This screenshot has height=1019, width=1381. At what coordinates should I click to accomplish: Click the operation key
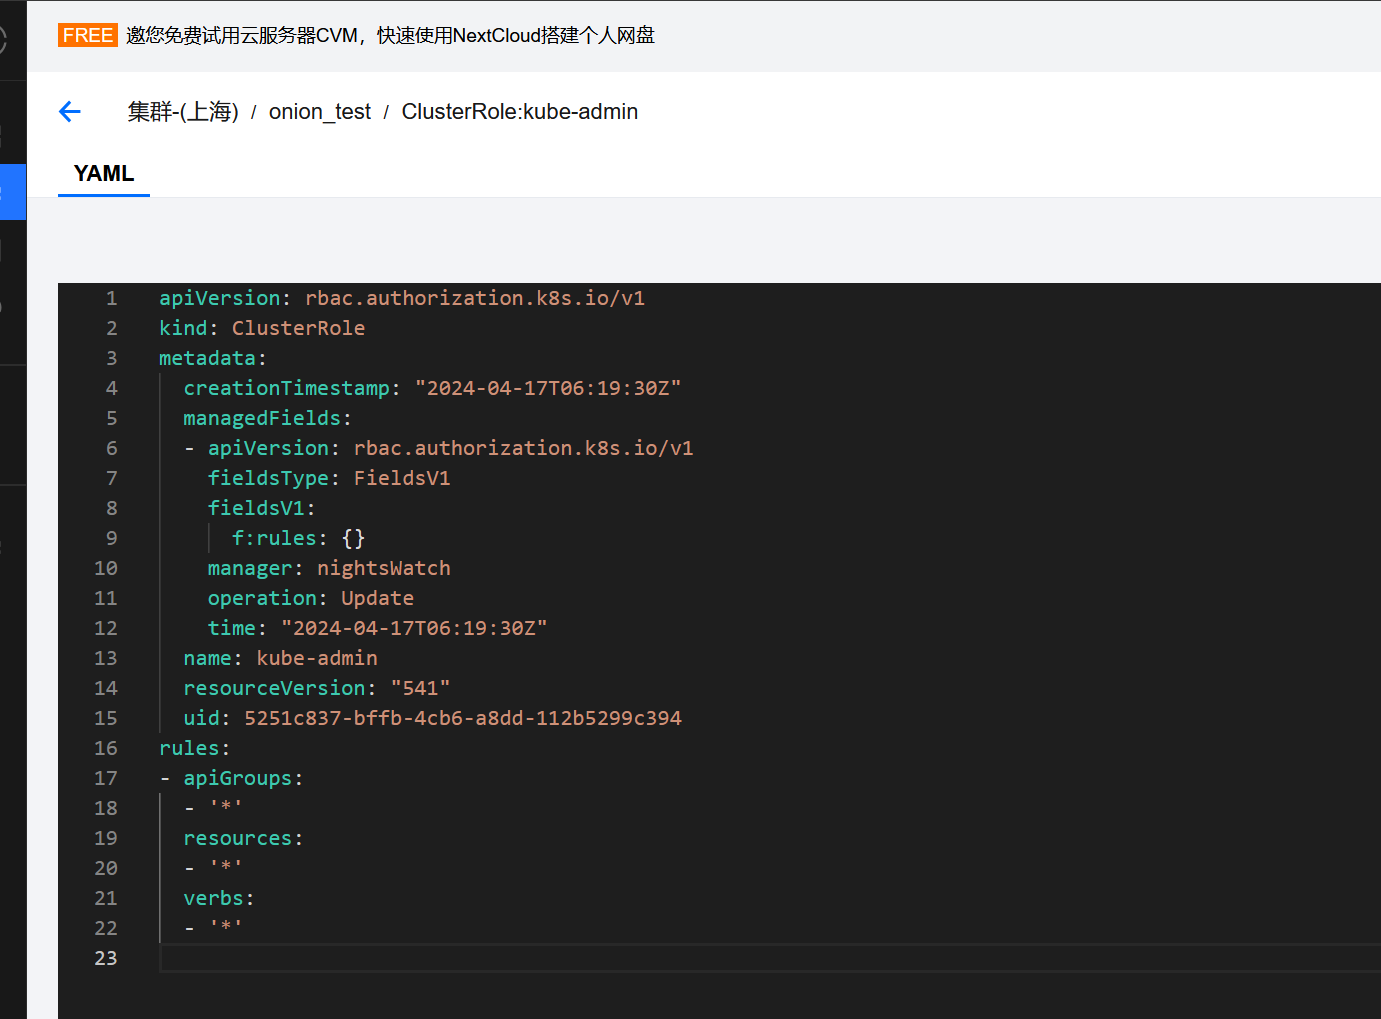[x=262, y=598]
